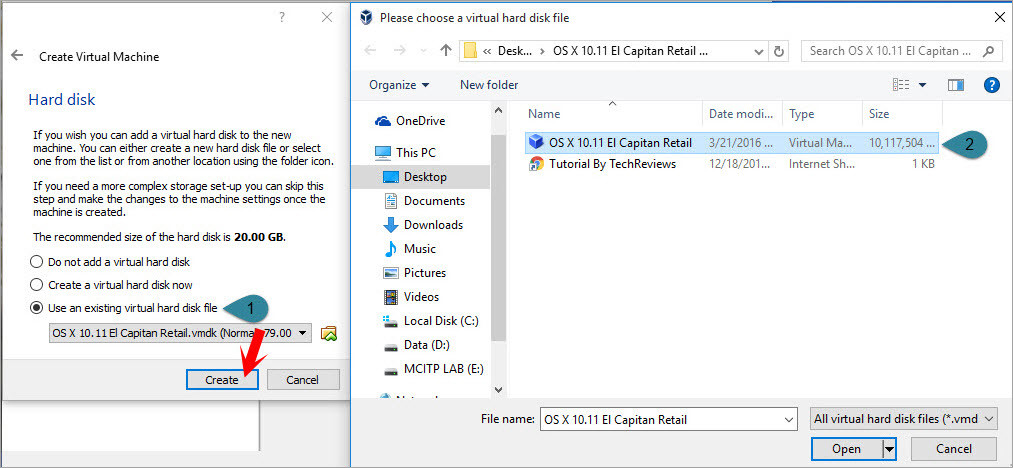
Task: Sort by Date modified column
Action: click(742, 114)
